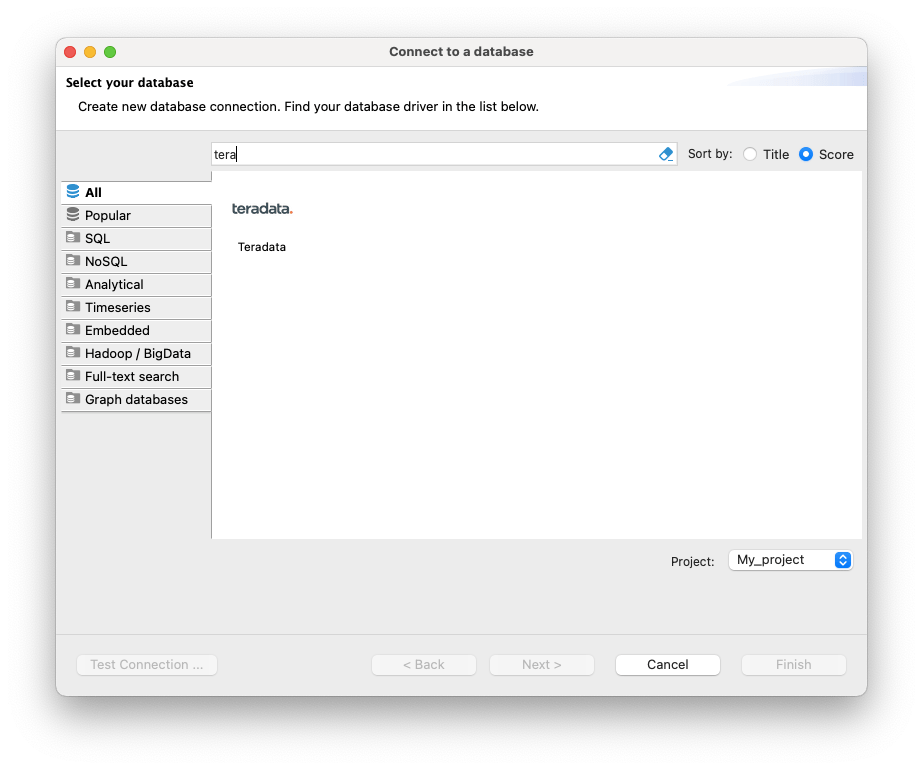Click the Timeseries category icon
This screenshot has width=923, height=770.
(73, 307)
